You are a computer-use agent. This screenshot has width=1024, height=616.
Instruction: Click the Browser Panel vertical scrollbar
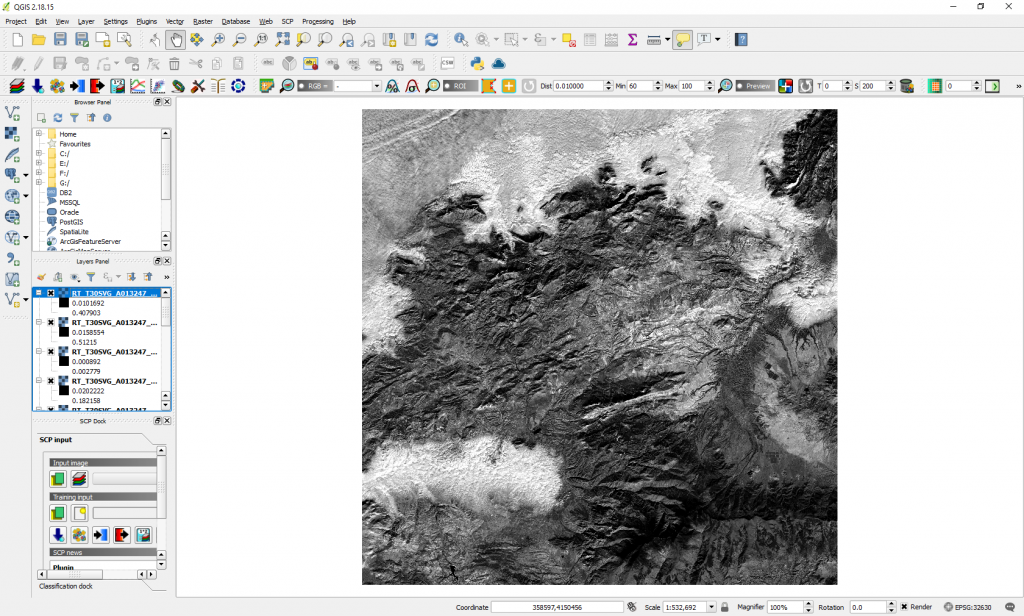click(166, 170)
